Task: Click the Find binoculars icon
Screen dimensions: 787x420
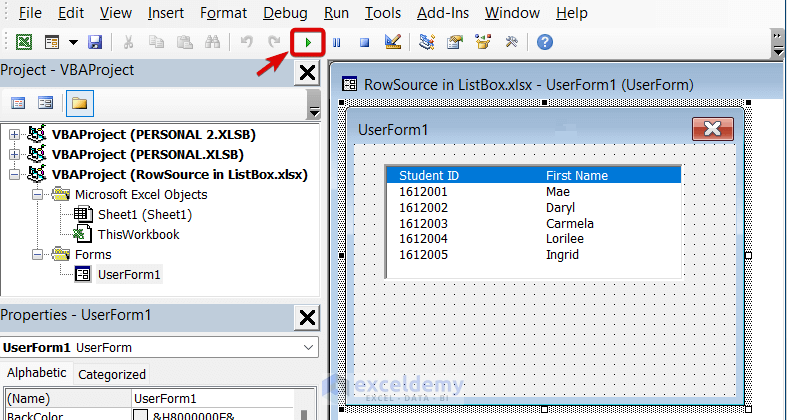Action: (212, 42)
